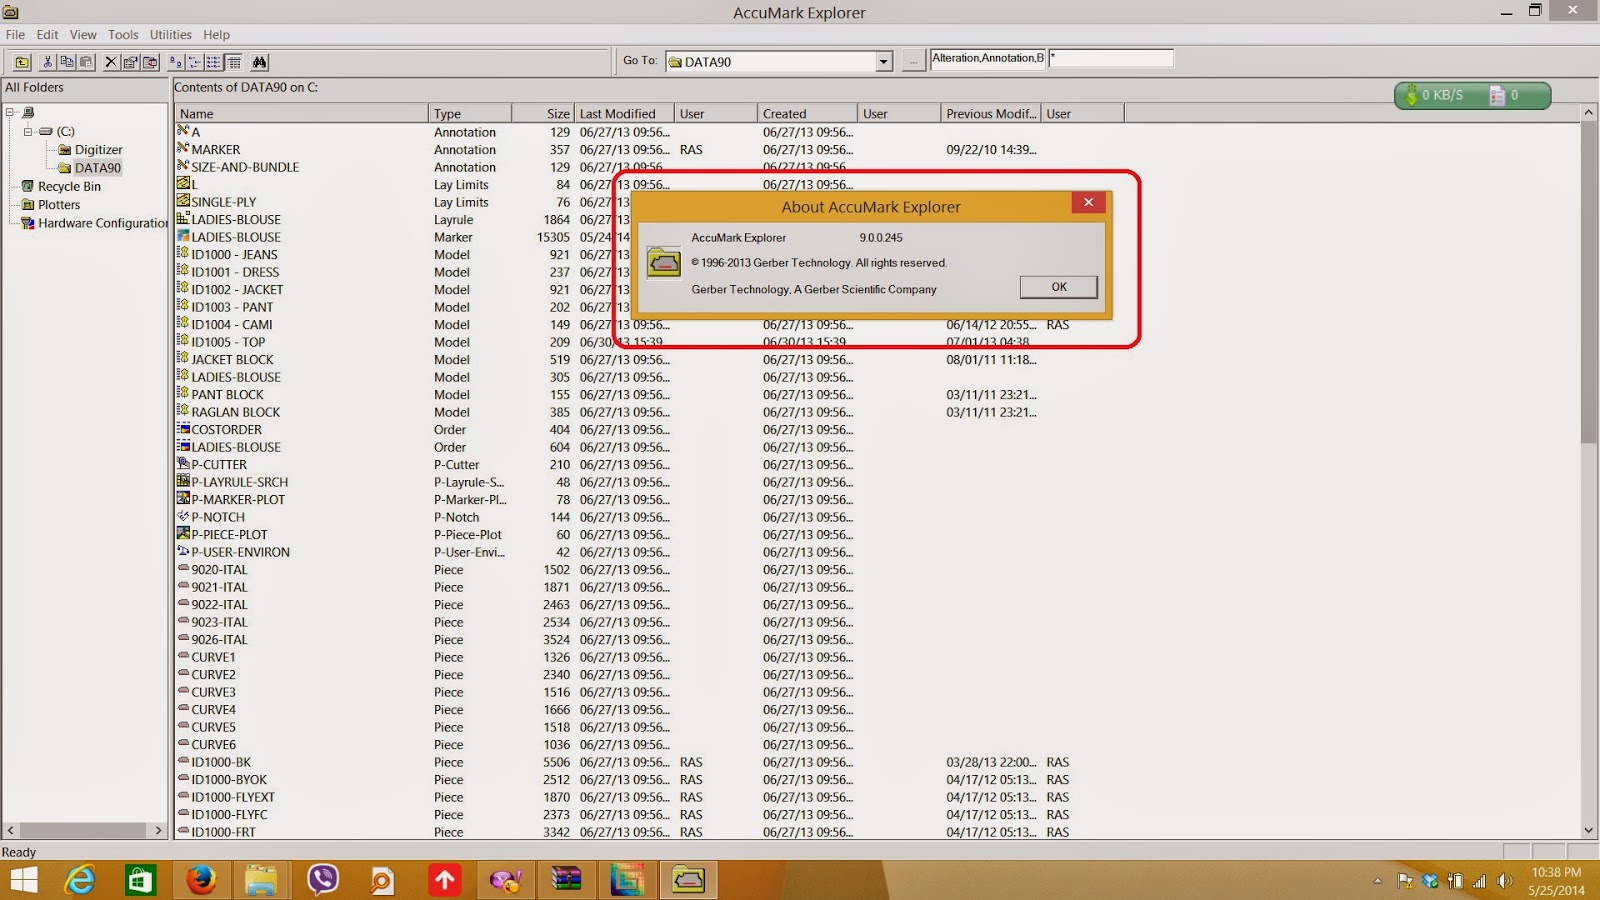Open Internet Explorer from the taskbar
1600x900 pixels.
pyautogui.click(x=79, y=880)
